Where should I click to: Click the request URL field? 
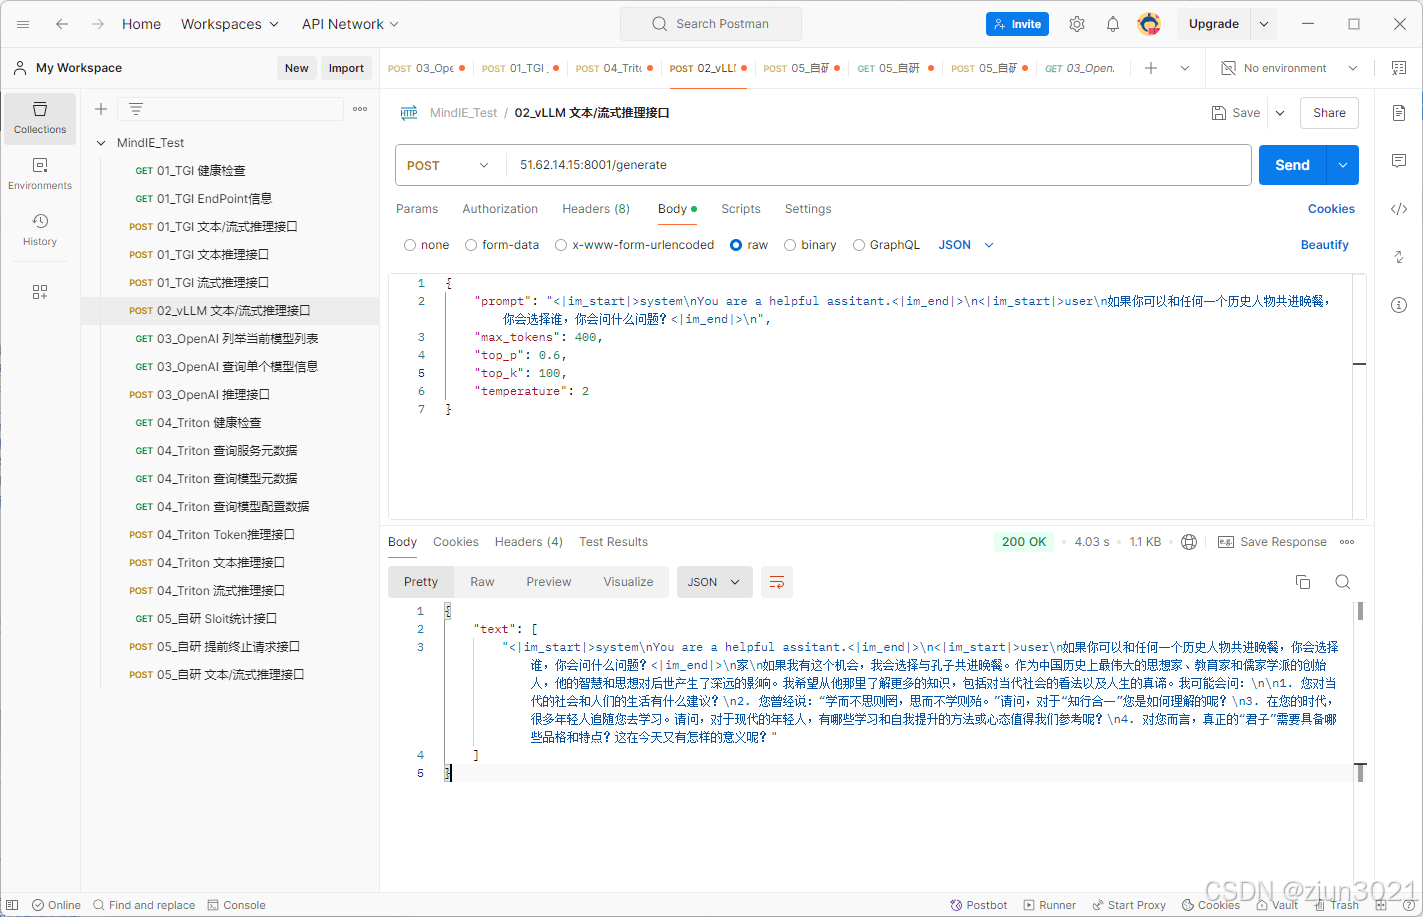pos(879,165)
